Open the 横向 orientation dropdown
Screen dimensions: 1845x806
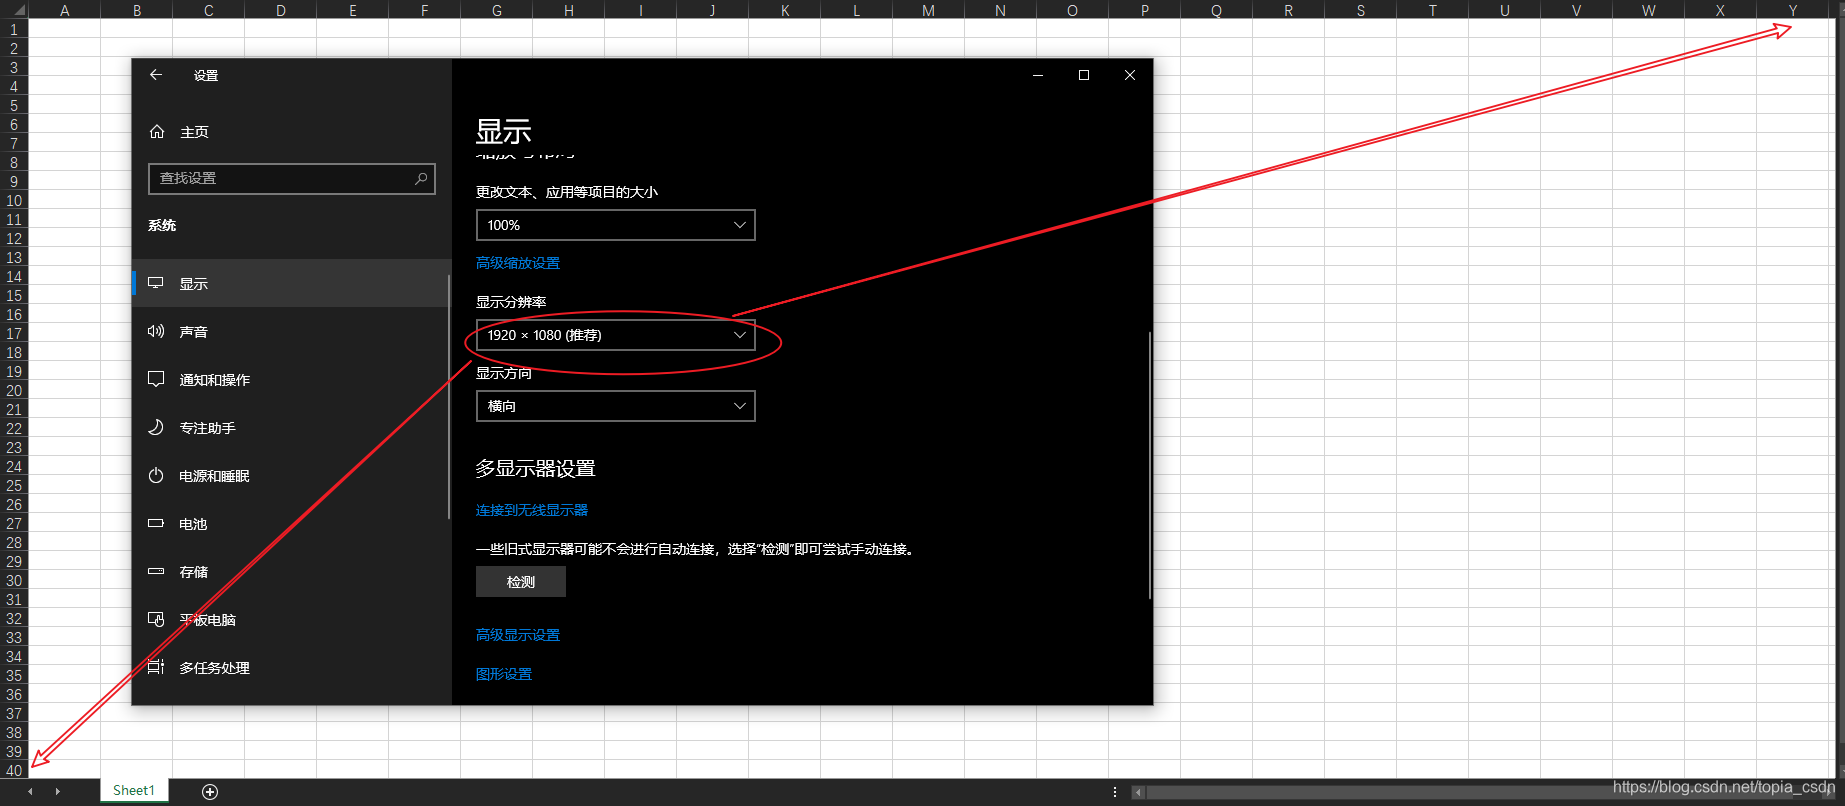tap(615, 406)
